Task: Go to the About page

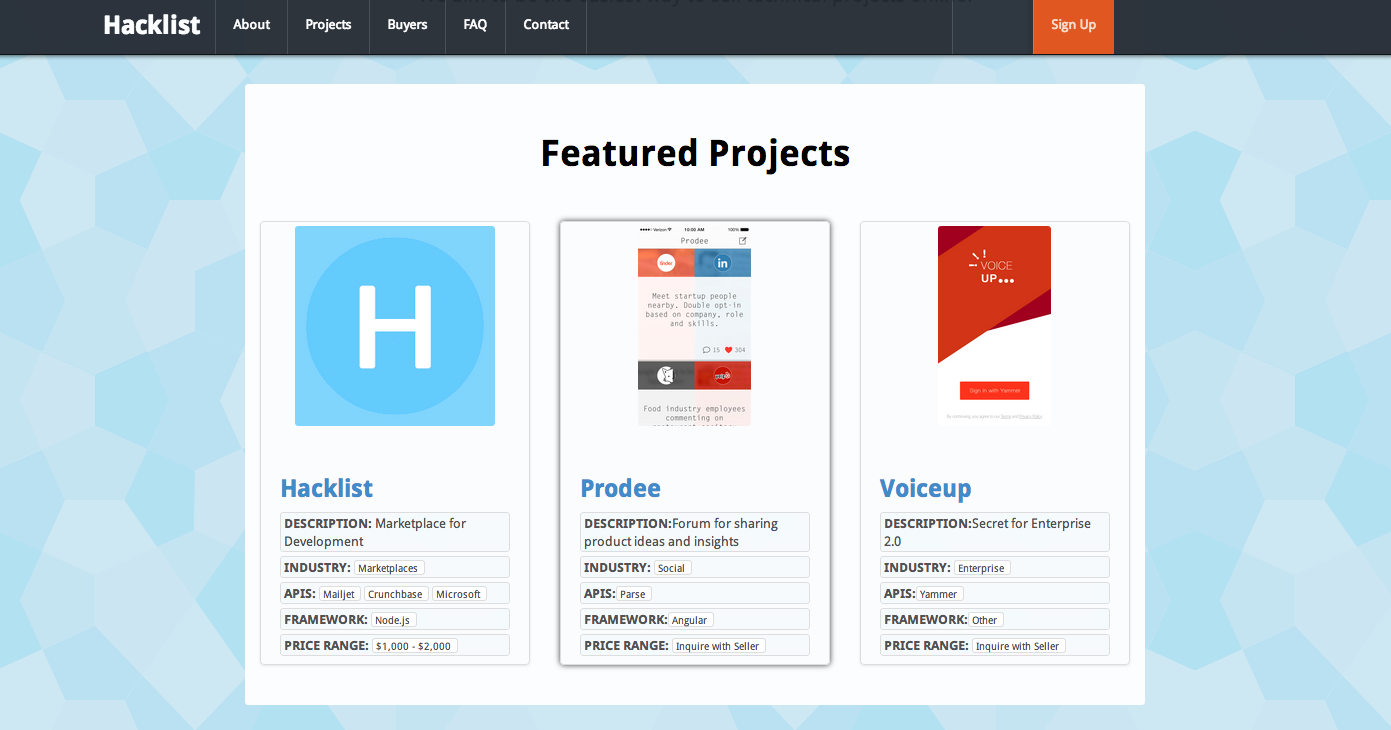Action: point(251,25)
